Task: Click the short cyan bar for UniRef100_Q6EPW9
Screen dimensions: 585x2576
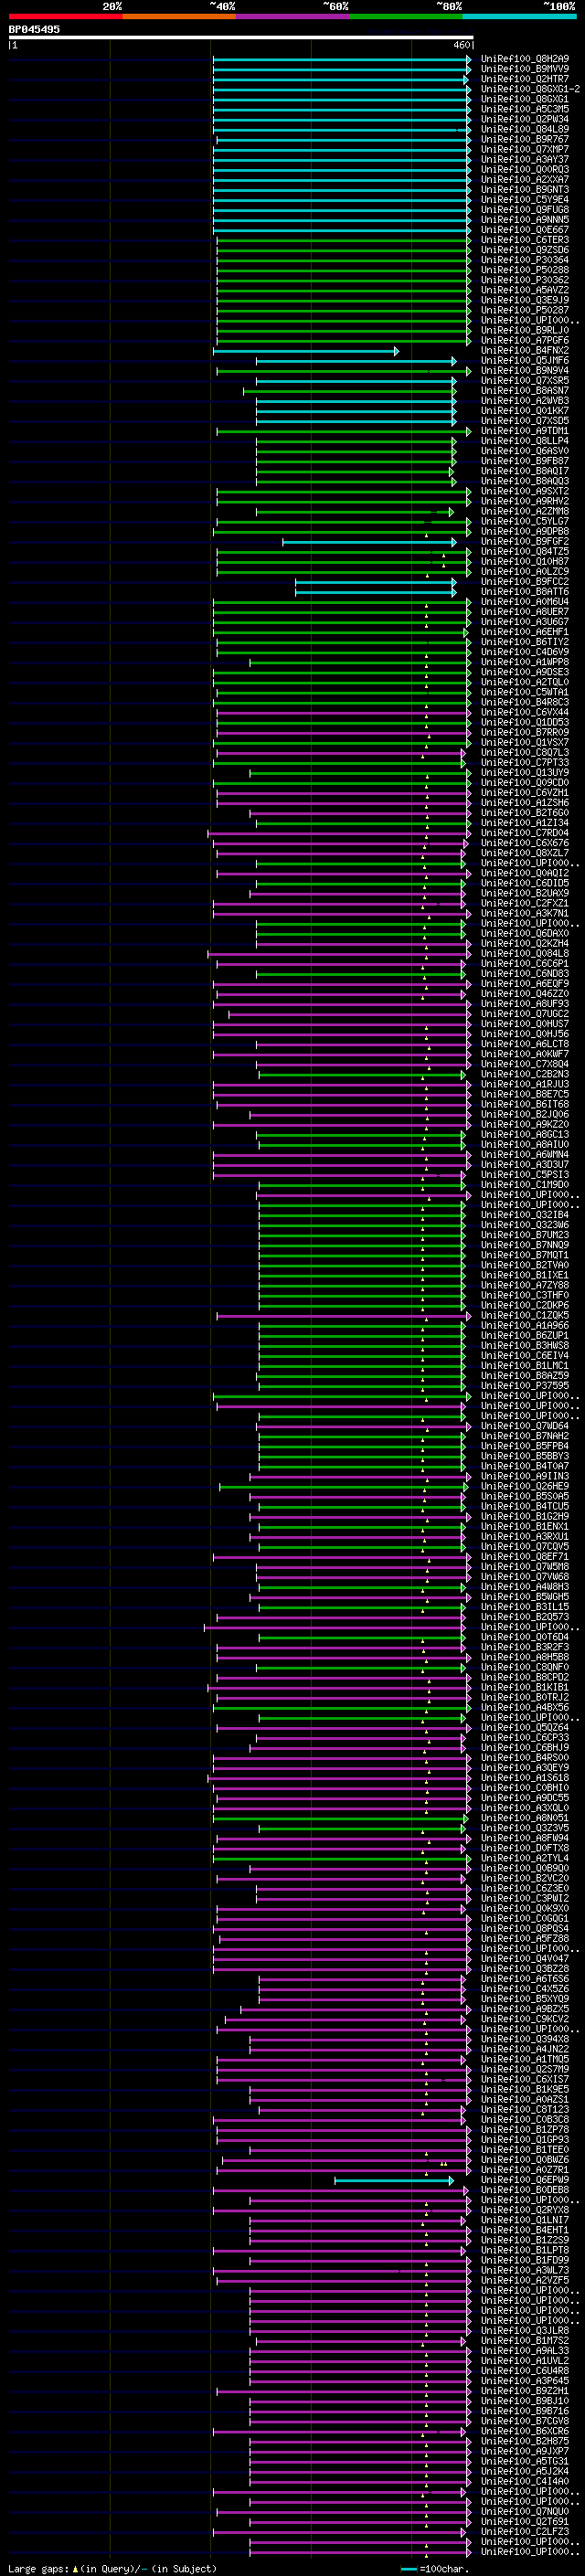Action: coord(394,2180)
